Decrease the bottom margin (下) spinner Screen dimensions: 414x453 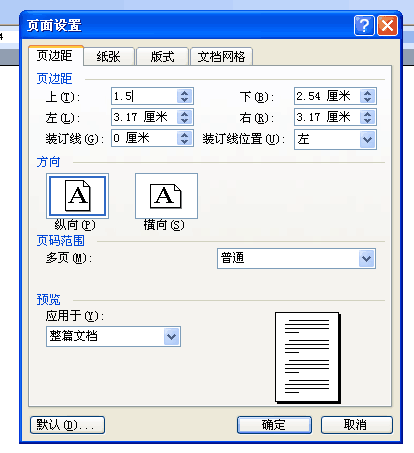tap(368, 100)
